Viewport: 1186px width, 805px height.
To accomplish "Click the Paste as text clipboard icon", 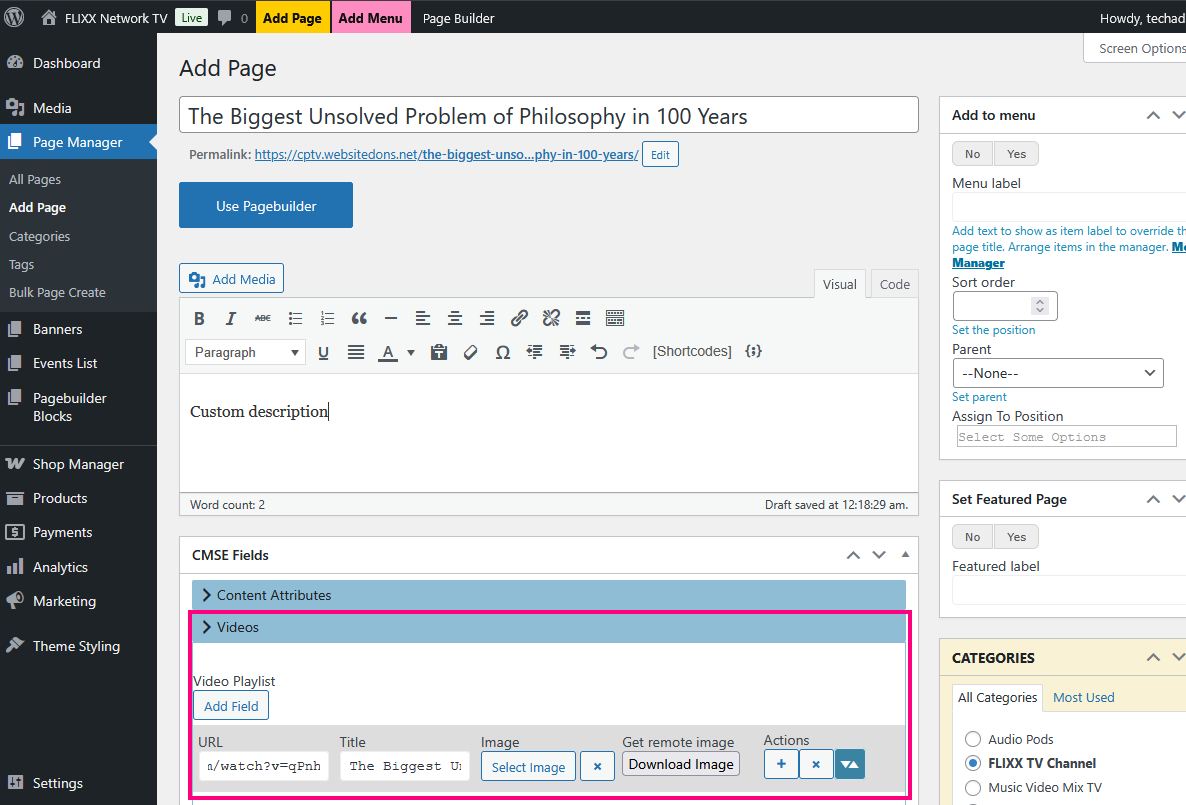I will point(438,352).
